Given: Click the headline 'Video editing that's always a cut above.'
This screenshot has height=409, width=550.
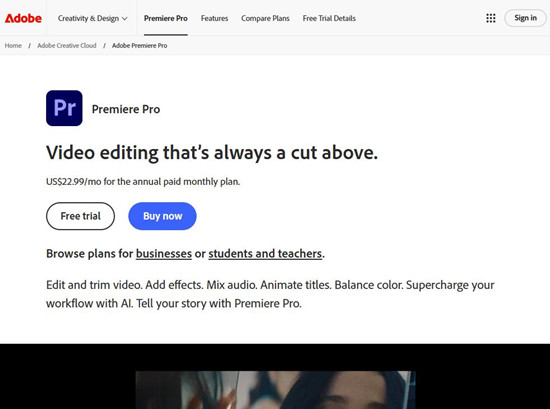Looking at the screenshot, I should pos(212,153).
